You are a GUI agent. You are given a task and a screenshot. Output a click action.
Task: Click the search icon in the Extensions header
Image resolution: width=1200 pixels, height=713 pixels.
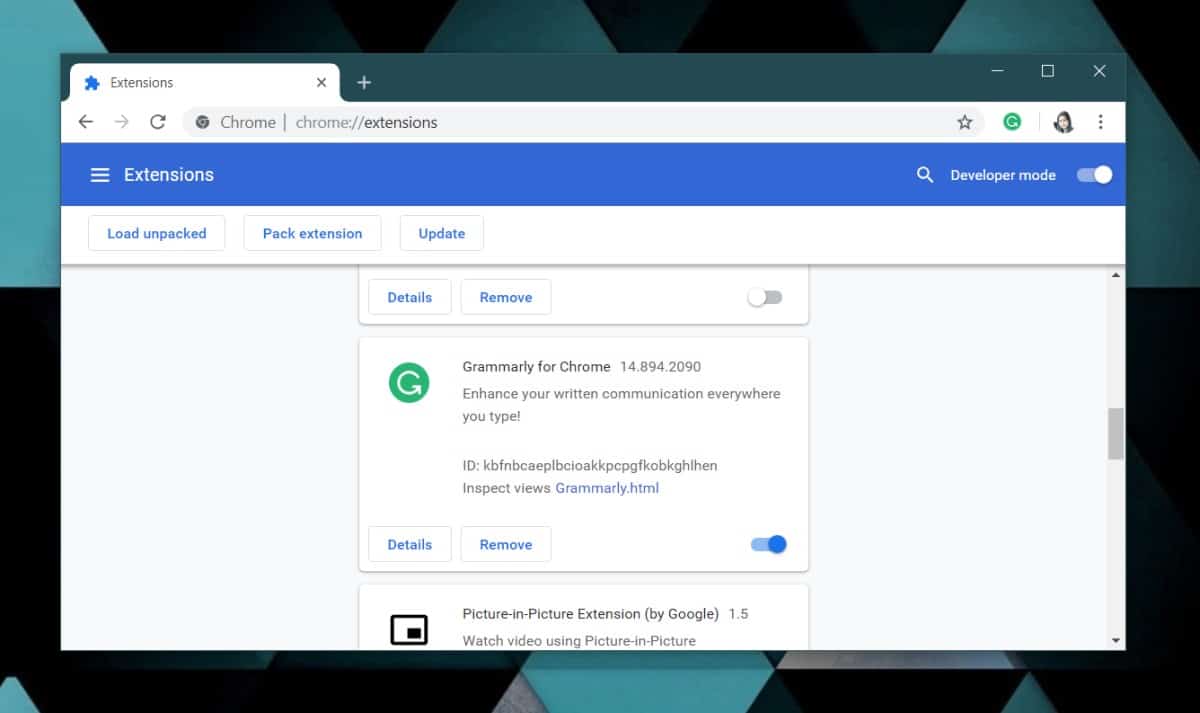tap(924, 174)
